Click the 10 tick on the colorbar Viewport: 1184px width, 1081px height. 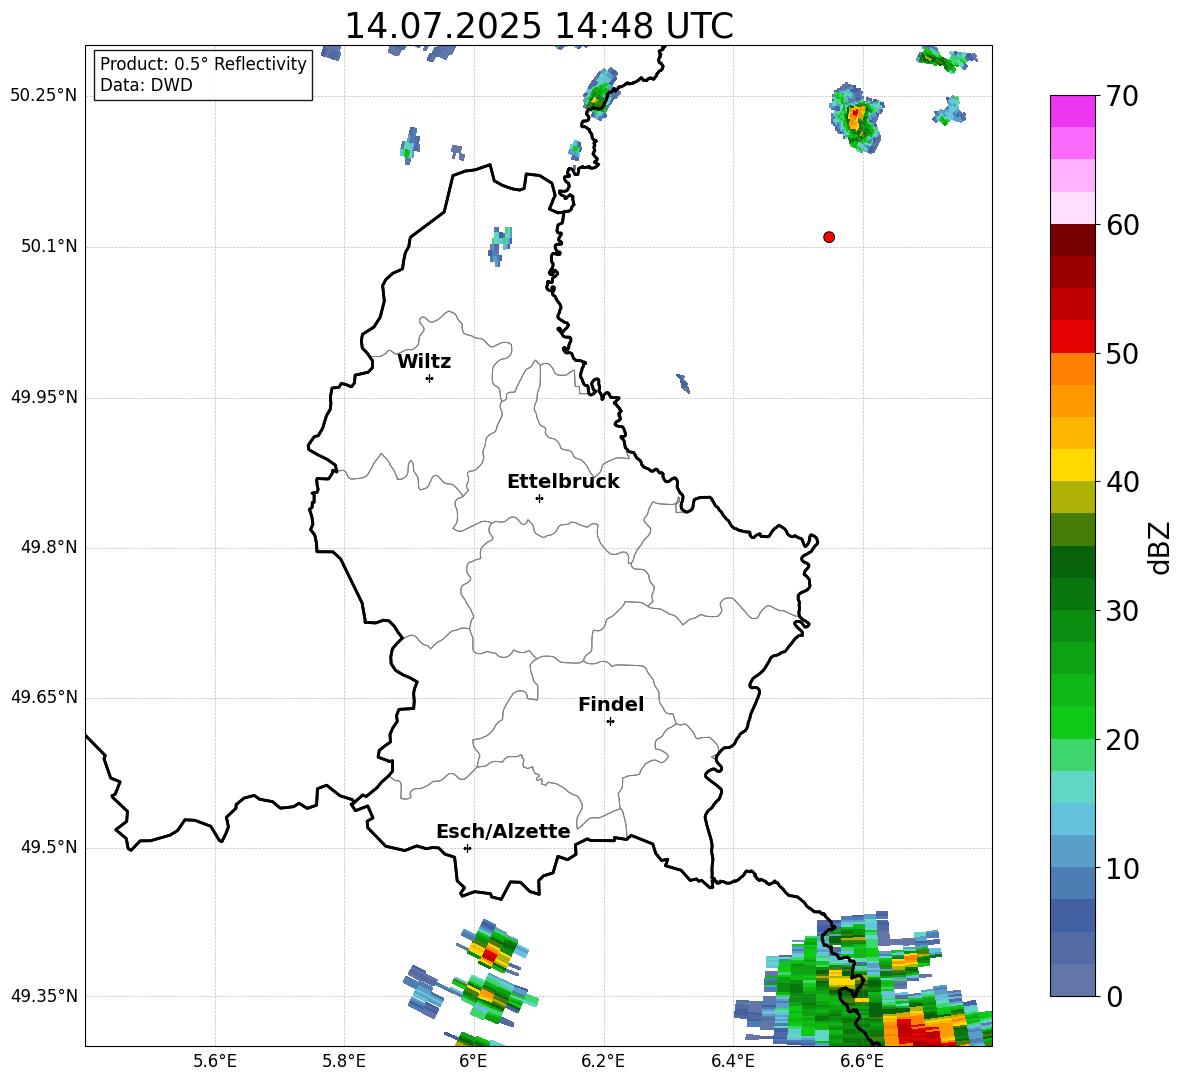click(x=1122, y=868)
